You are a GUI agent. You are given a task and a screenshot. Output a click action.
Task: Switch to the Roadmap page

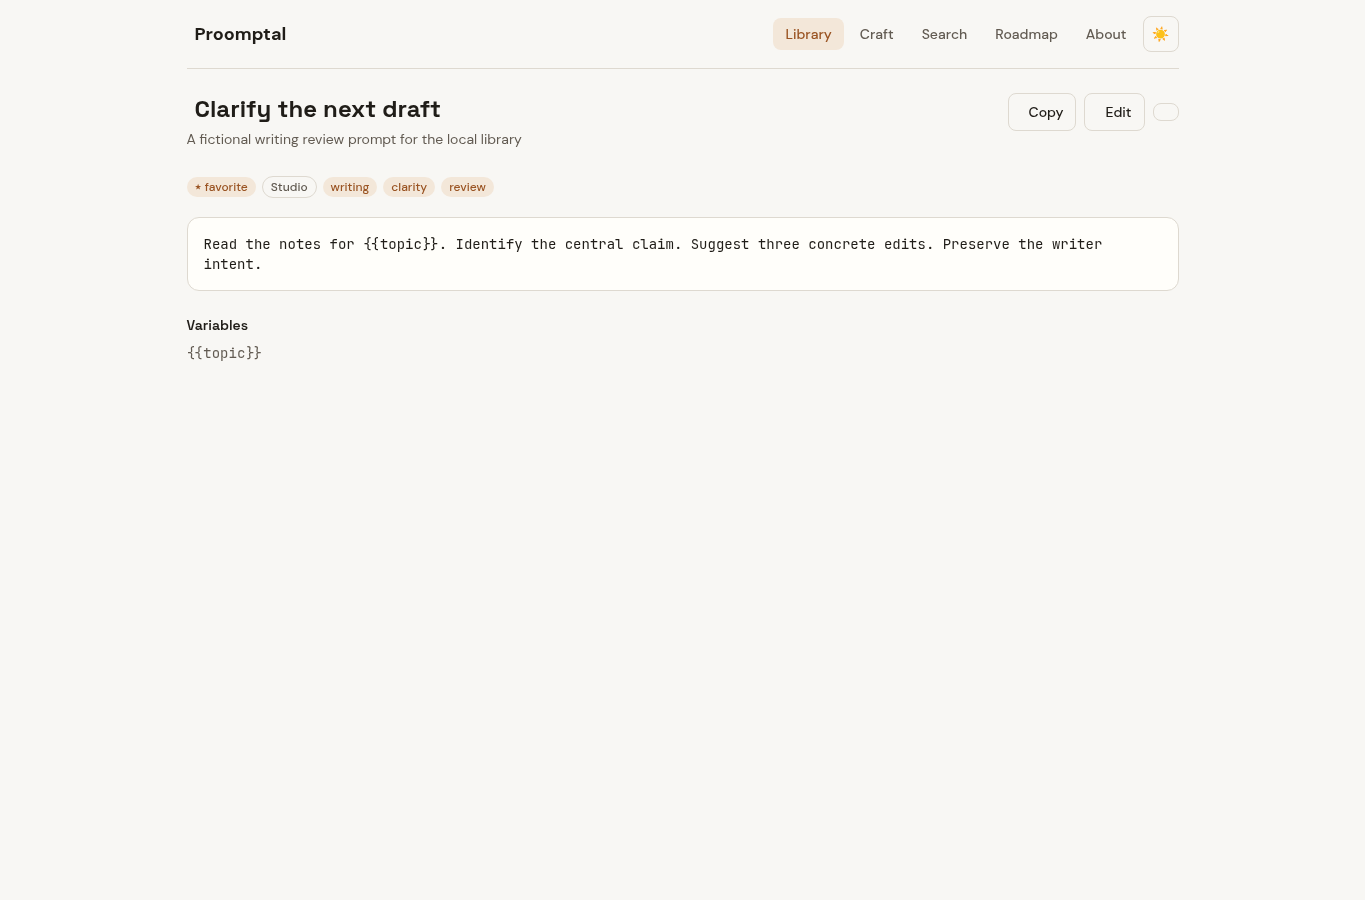tap(1026, 34)
